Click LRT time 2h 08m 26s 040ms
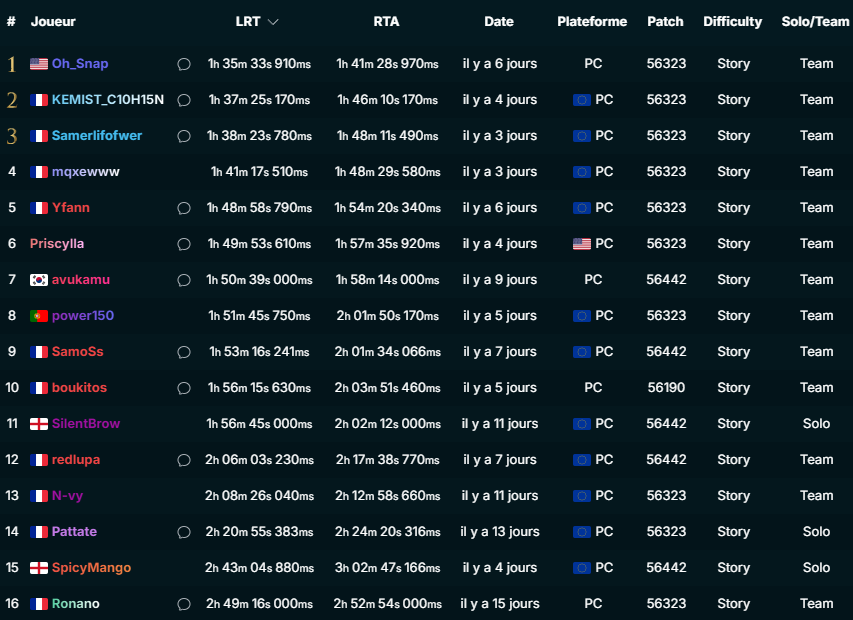Viewport: 853px width, 620px height. tap(259, 495)
